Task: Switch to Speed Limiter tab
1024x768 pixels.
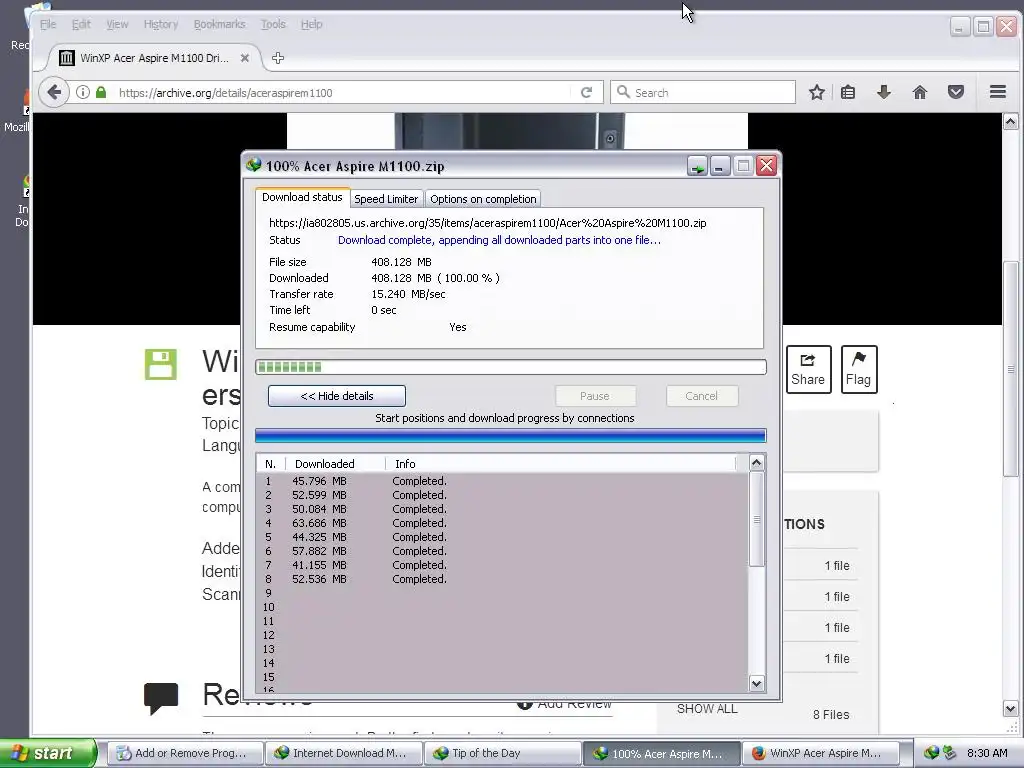Action: pos(386,199)
